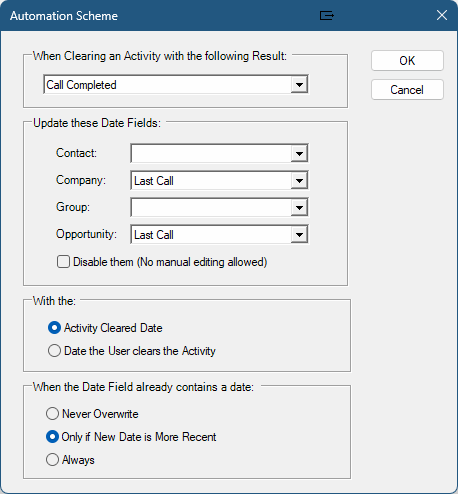This screenshot has height=494, width=458.
Task: Expand the Company date field dropdown arrow
Action: pos(299,181)
